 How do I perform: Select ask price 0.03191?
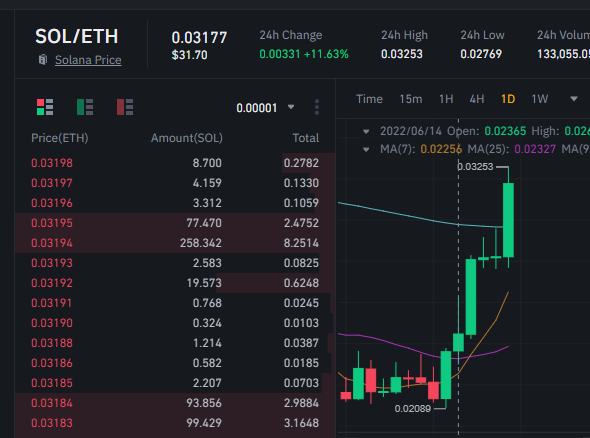pyautogui.click(x=52, y=303)
